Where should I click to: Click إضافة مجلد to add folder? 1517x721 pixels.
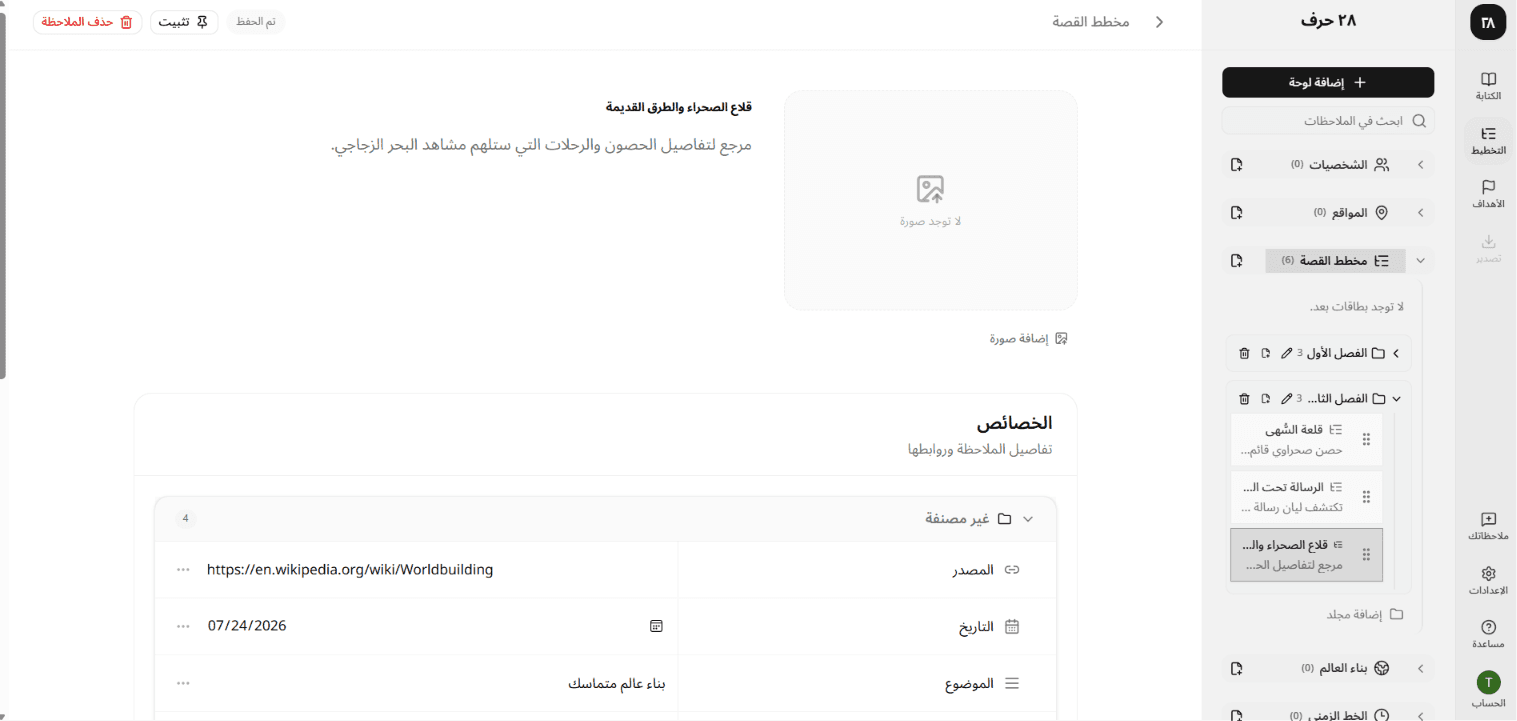[x=1365, y=615]
